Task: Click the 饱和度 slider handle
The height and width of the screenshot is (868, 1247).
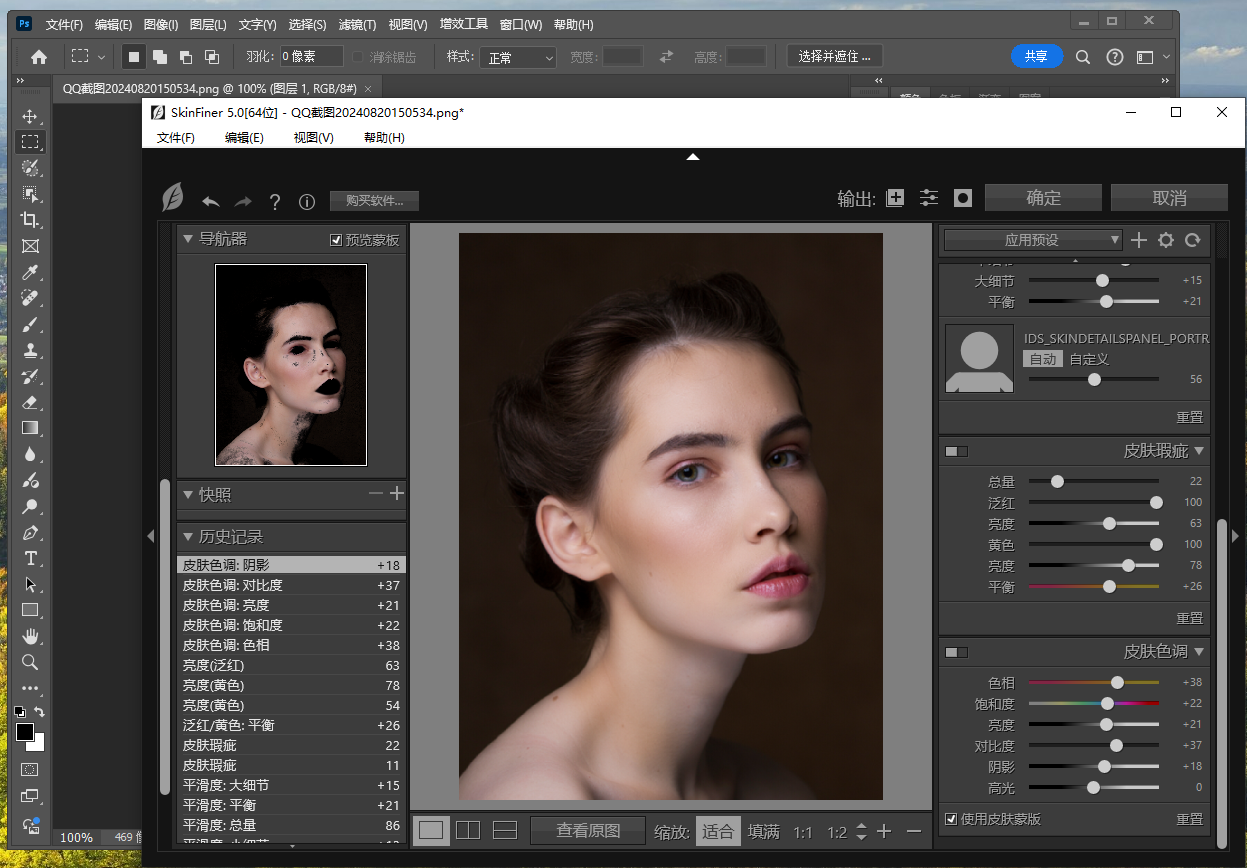Action: (x=1107, y=704)
